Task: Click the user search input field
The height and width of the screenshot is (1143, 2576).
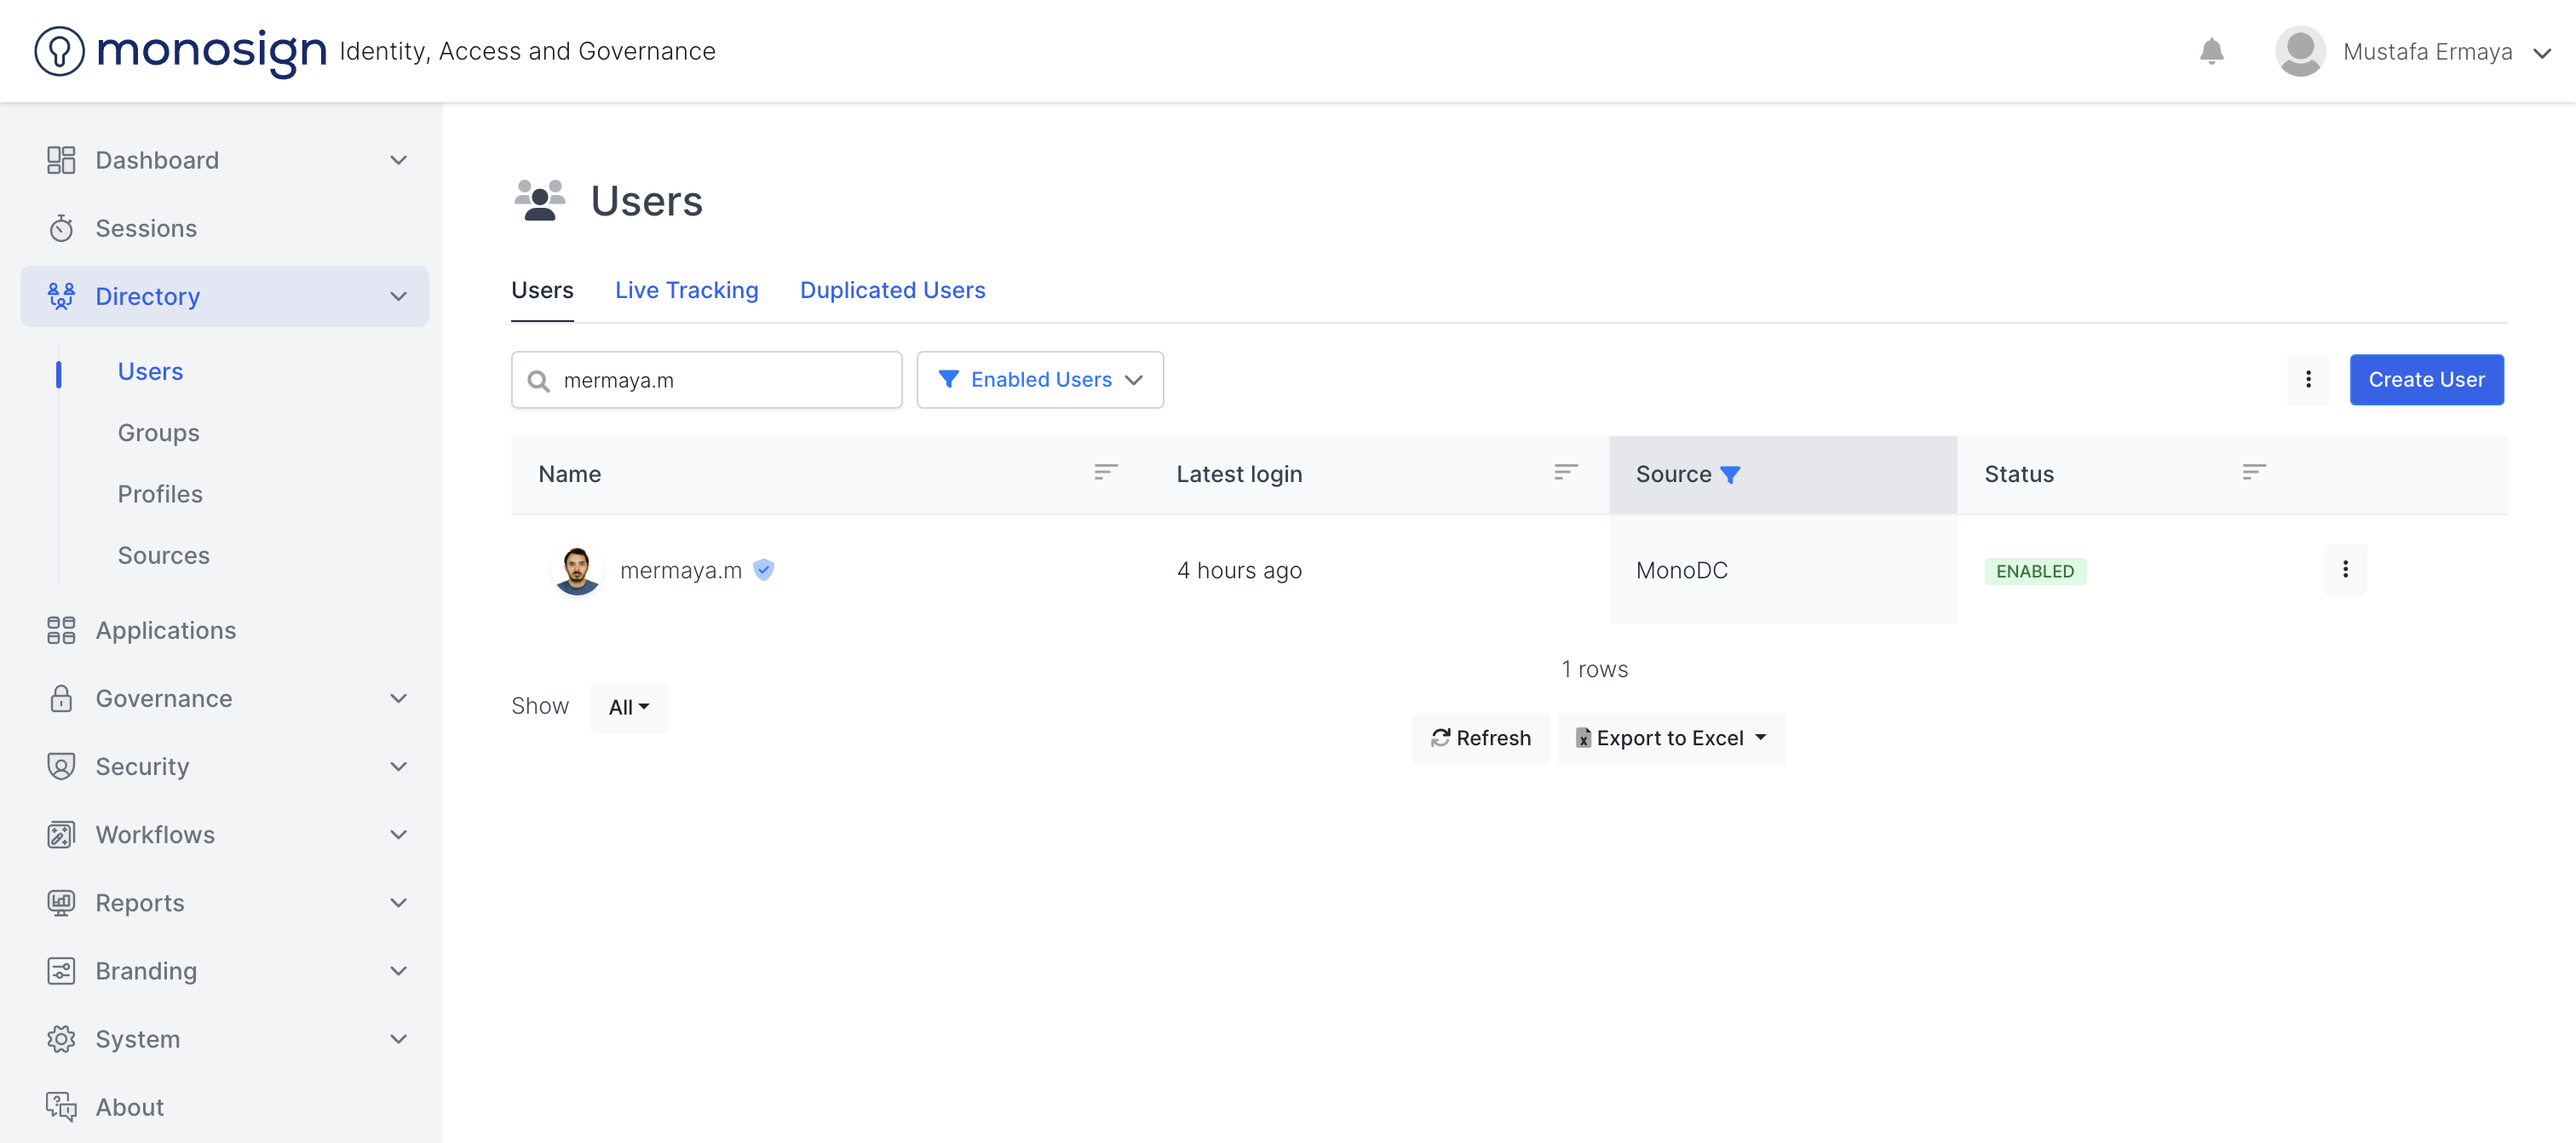Action: coord(720,380)
